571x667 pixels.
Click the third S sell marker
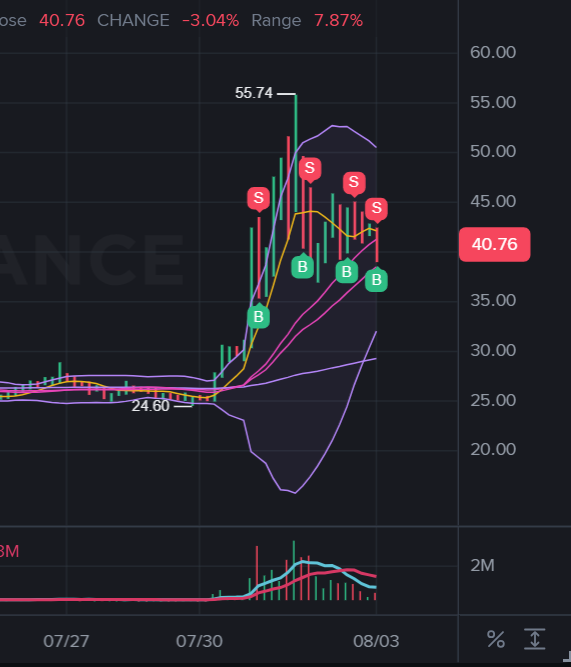click(354, 183)
